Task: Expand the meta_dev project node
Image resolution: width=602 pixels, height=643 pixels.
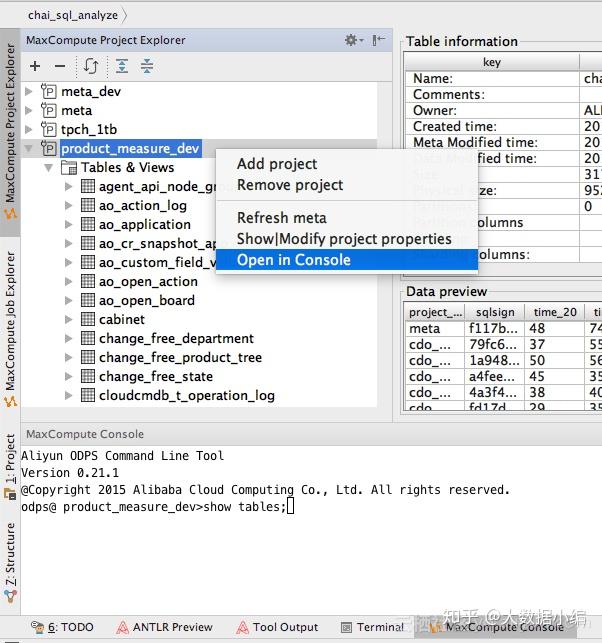Action: [29, 91]
